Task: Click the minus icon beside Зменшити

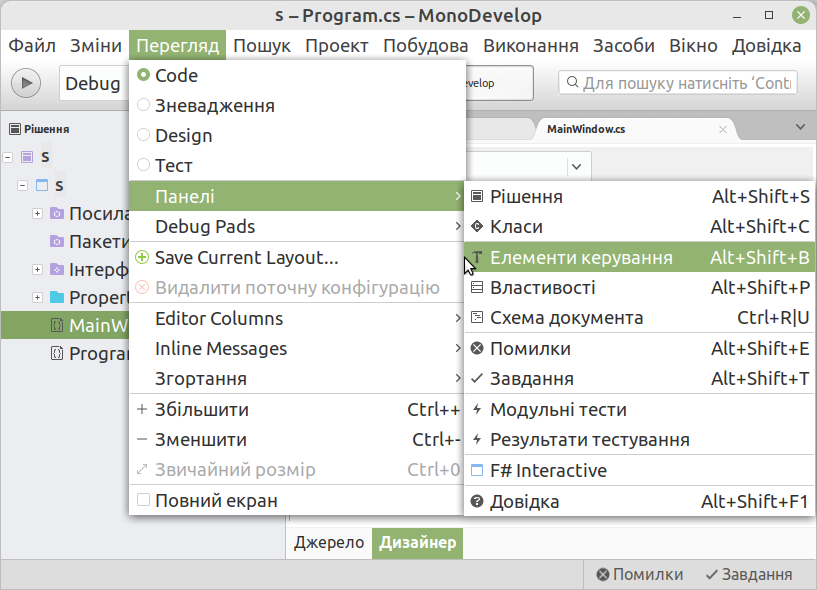Action: pyautogui.click(x=142, y=439)
